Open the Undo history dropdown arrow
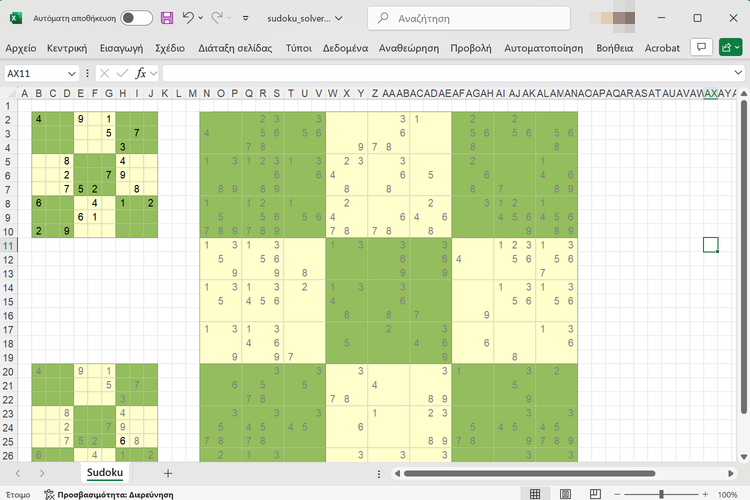 202,18
